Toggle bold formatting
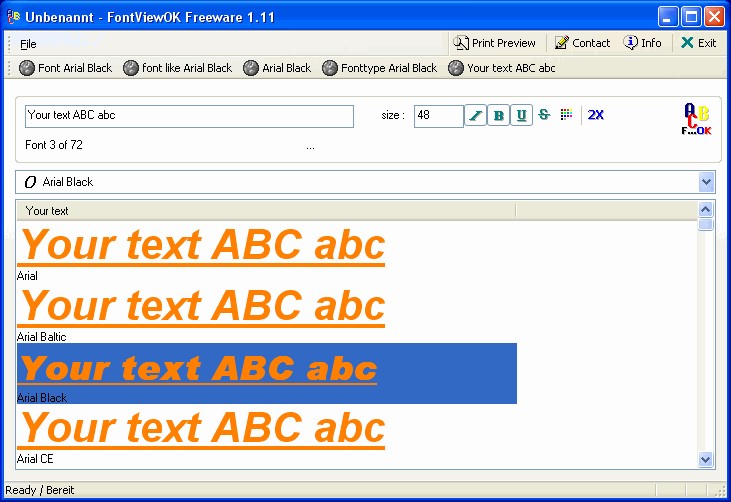 click(x=498, y=115)
